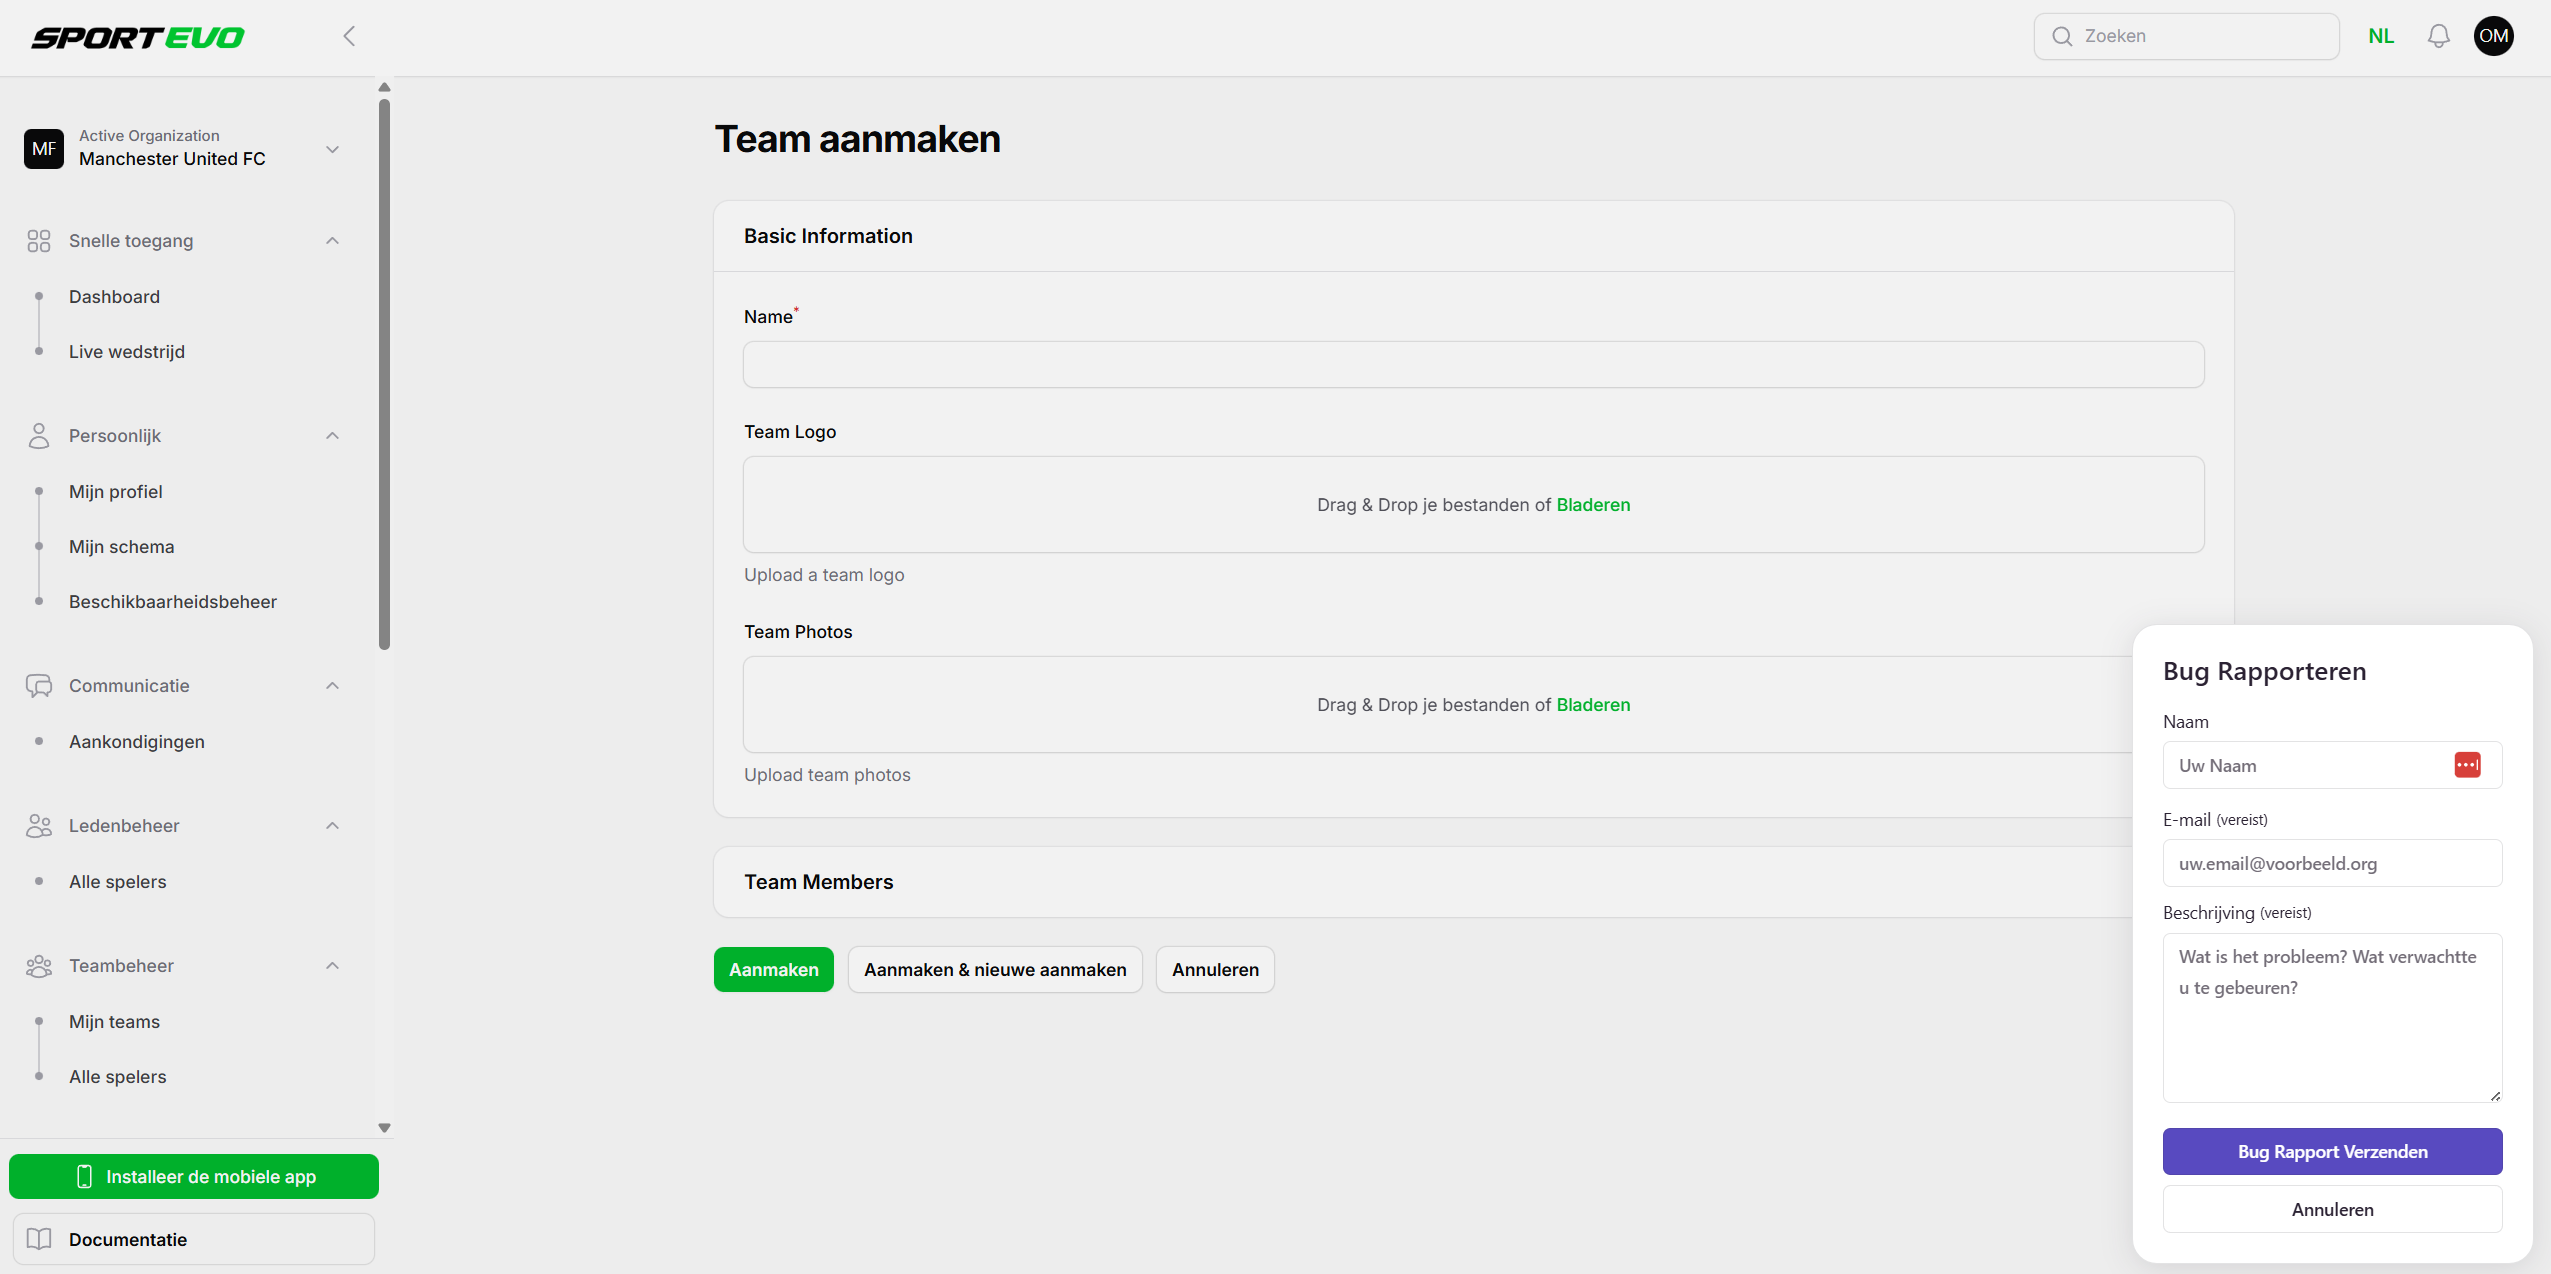
Task: Open Beschikbaarheidsbeheer page
Action: (x=172, y=602)
